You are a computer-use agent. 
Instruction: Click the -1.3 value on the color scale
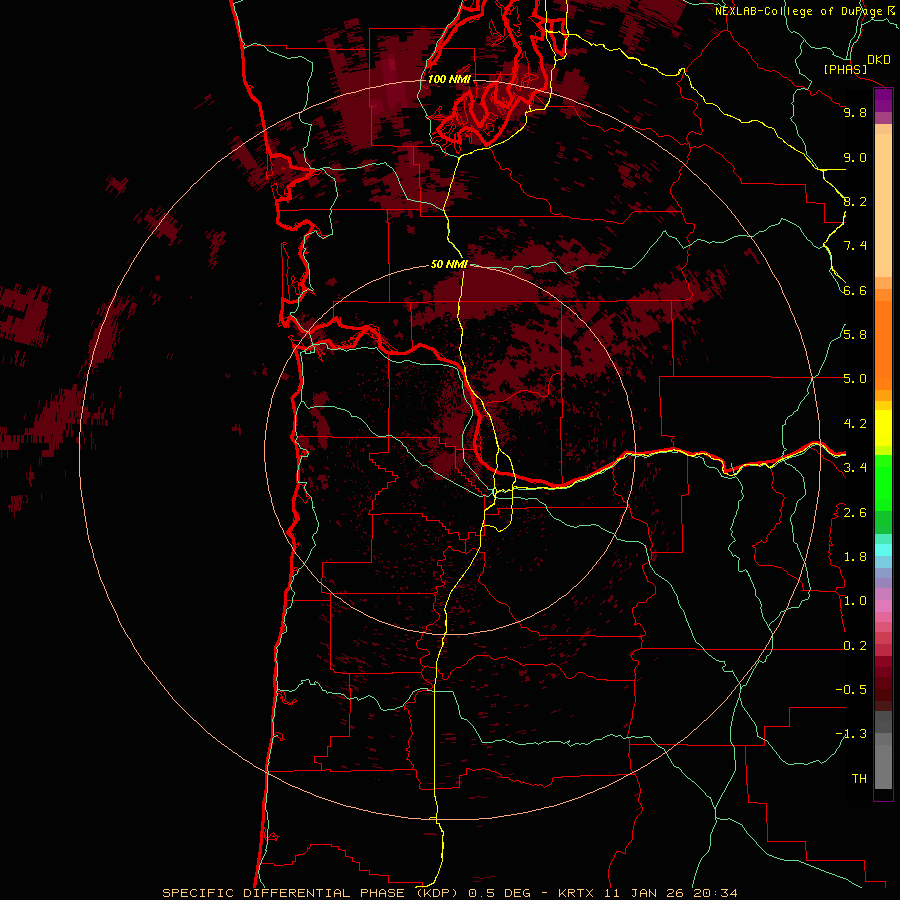pos(851,734)
